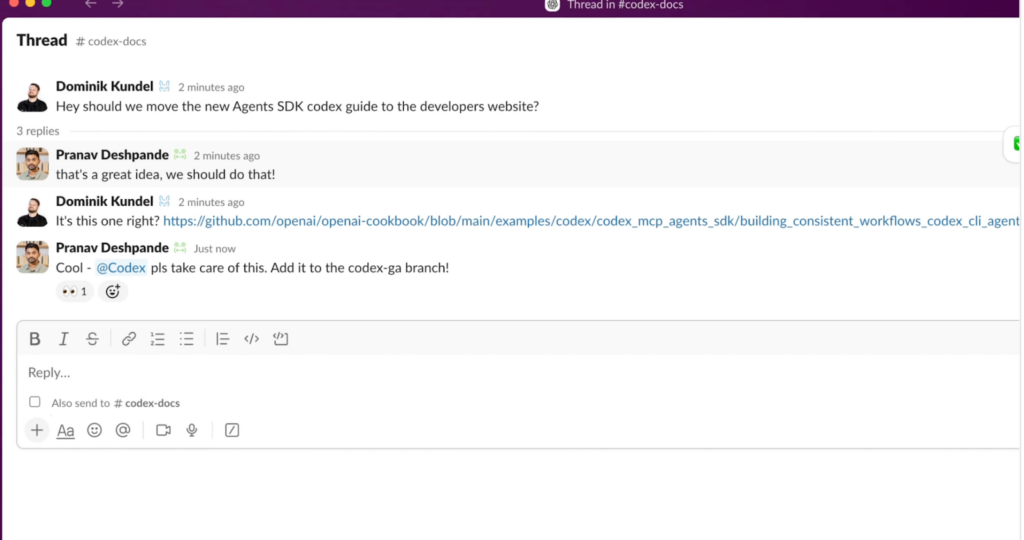The width and height of the screenshot is (1024, 540).
Task: Go back using the history back arrow
Action: click(90, 4)
